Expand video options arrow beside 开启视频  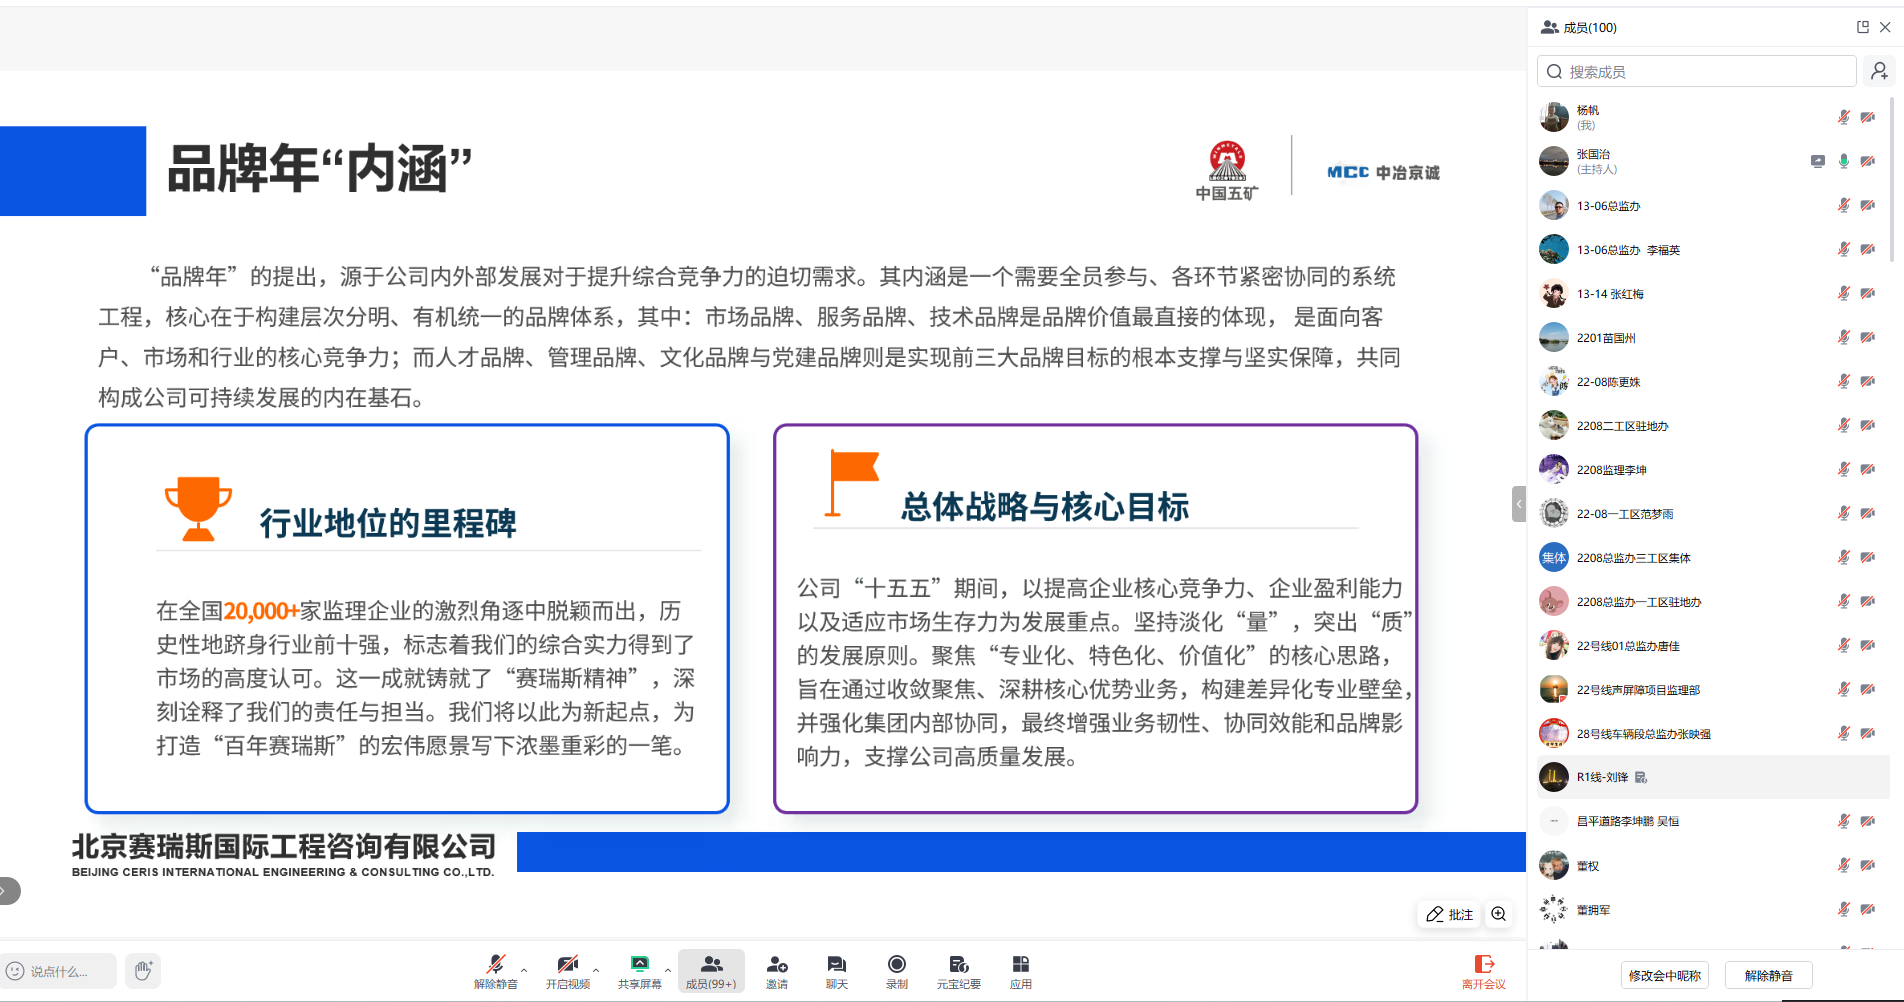[x=596, y=969]
